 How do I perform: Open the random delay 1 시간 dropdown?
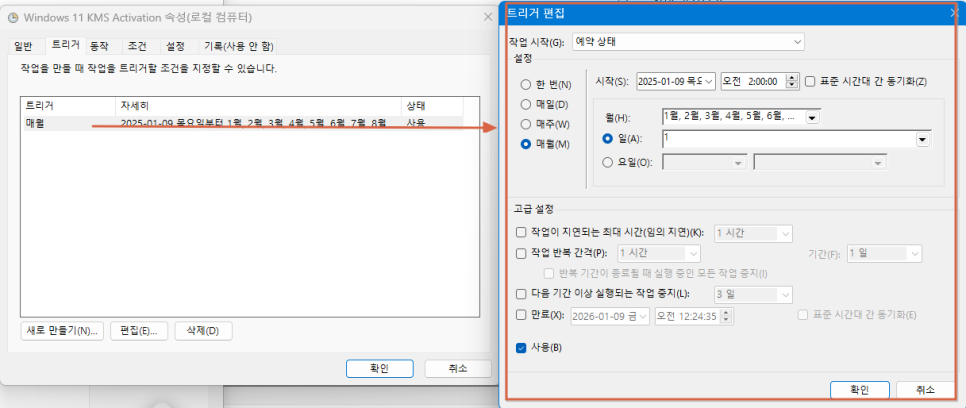[x=753, y=234]
